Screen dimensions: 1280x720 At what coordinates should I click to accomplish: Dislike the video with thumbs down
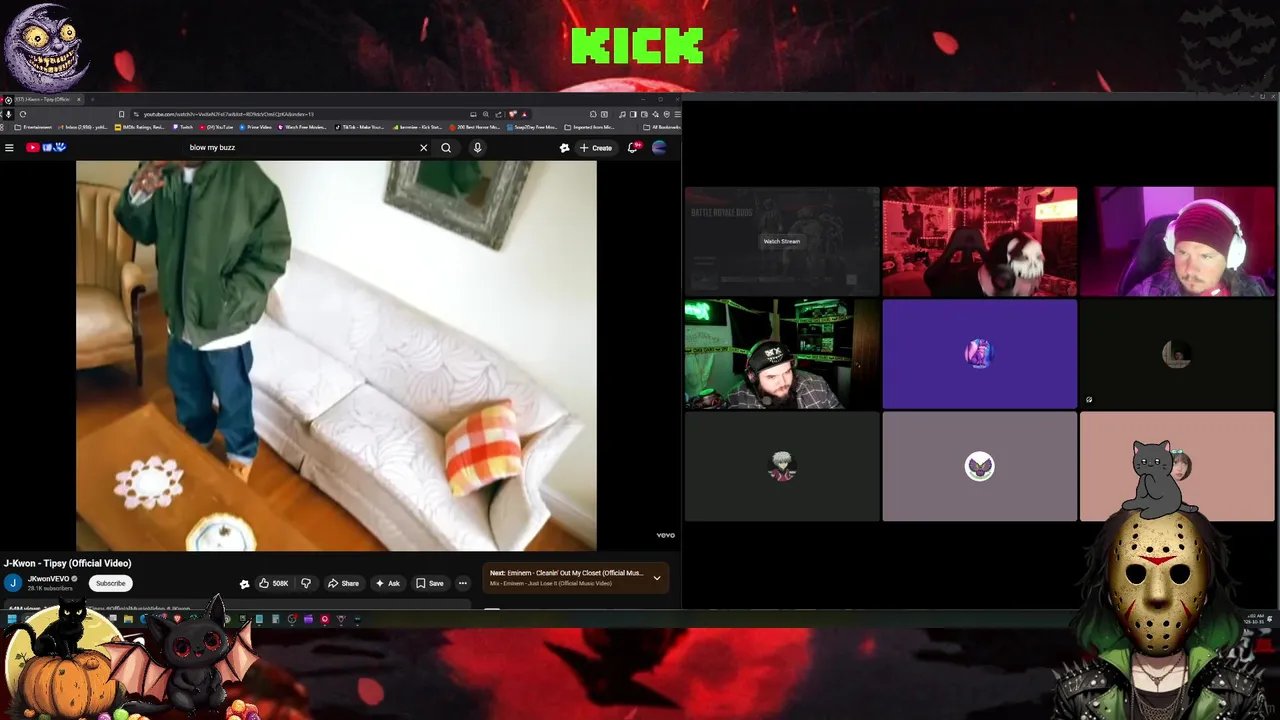click(306, 583)
